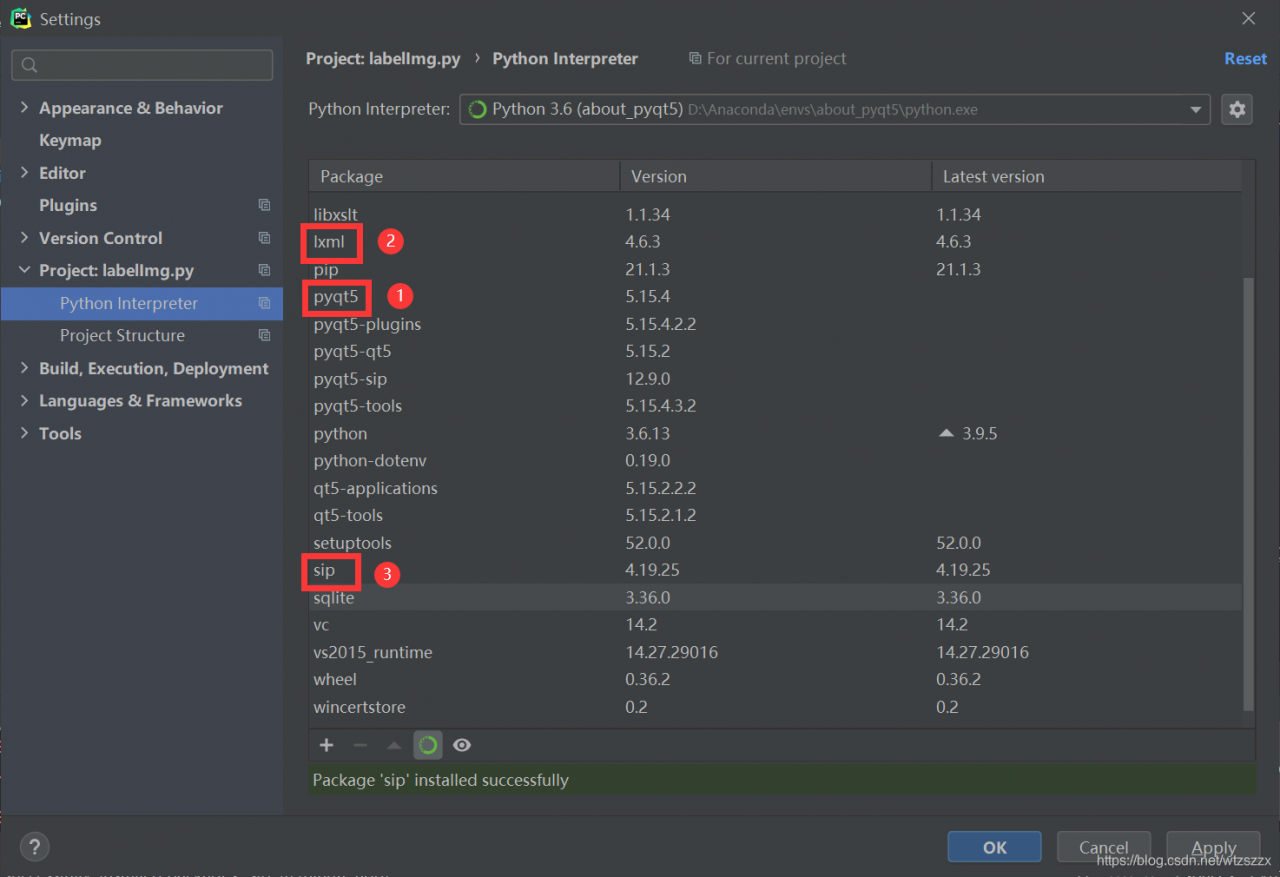This screenshot has width=1280, height=877.
Task: Click the settings search field
Action: (x=142, y=65)
